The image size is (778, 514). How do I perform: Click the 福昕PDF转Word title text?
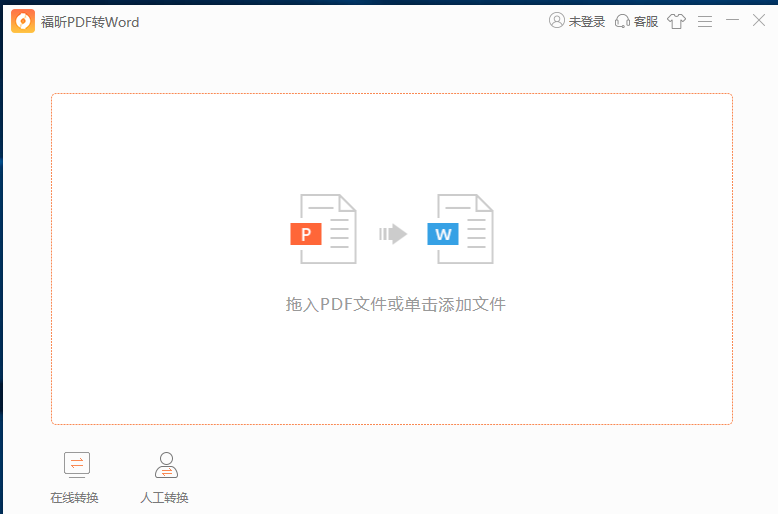90,22
